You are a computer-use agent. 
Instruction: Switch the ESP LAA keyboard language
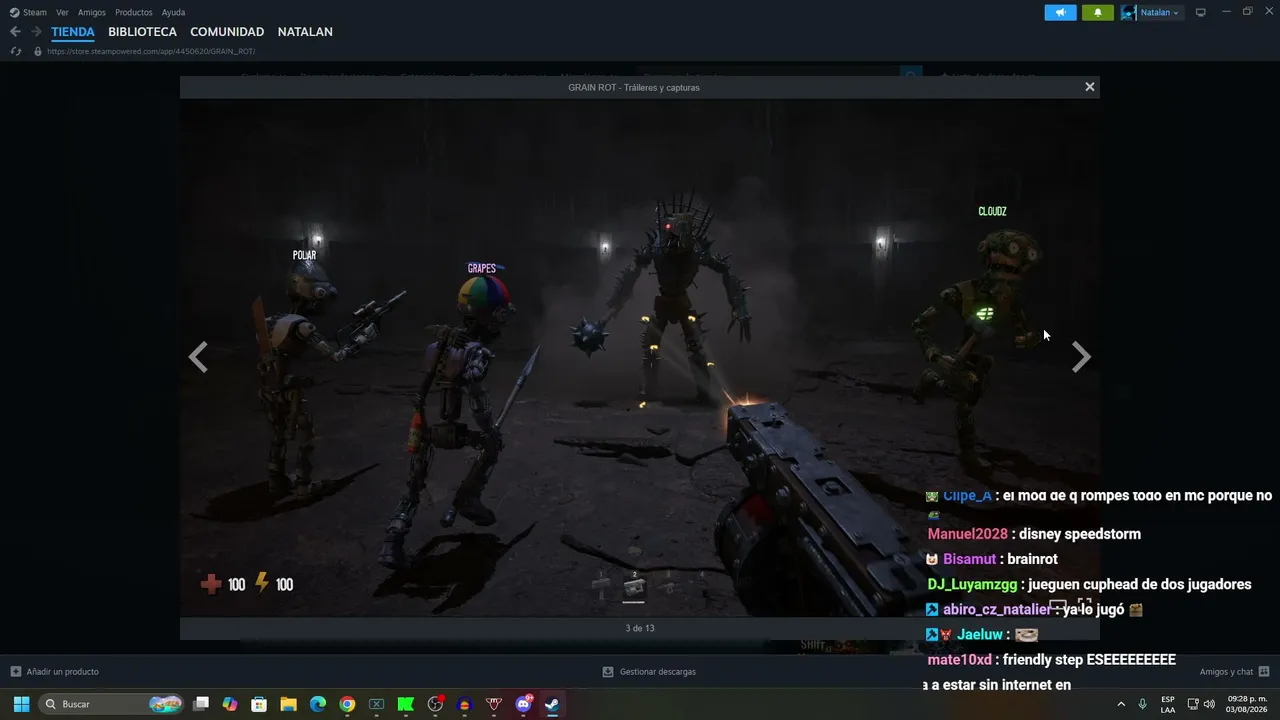[1168, 704]
